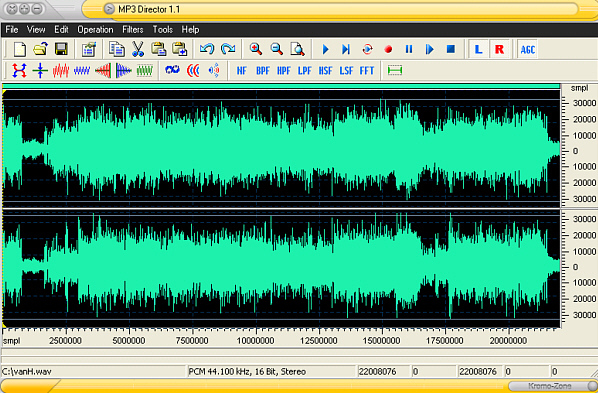This screenshot has height=393, width=598.
Task: Apply the red fade-in effect icon
Action: (103, 71)
